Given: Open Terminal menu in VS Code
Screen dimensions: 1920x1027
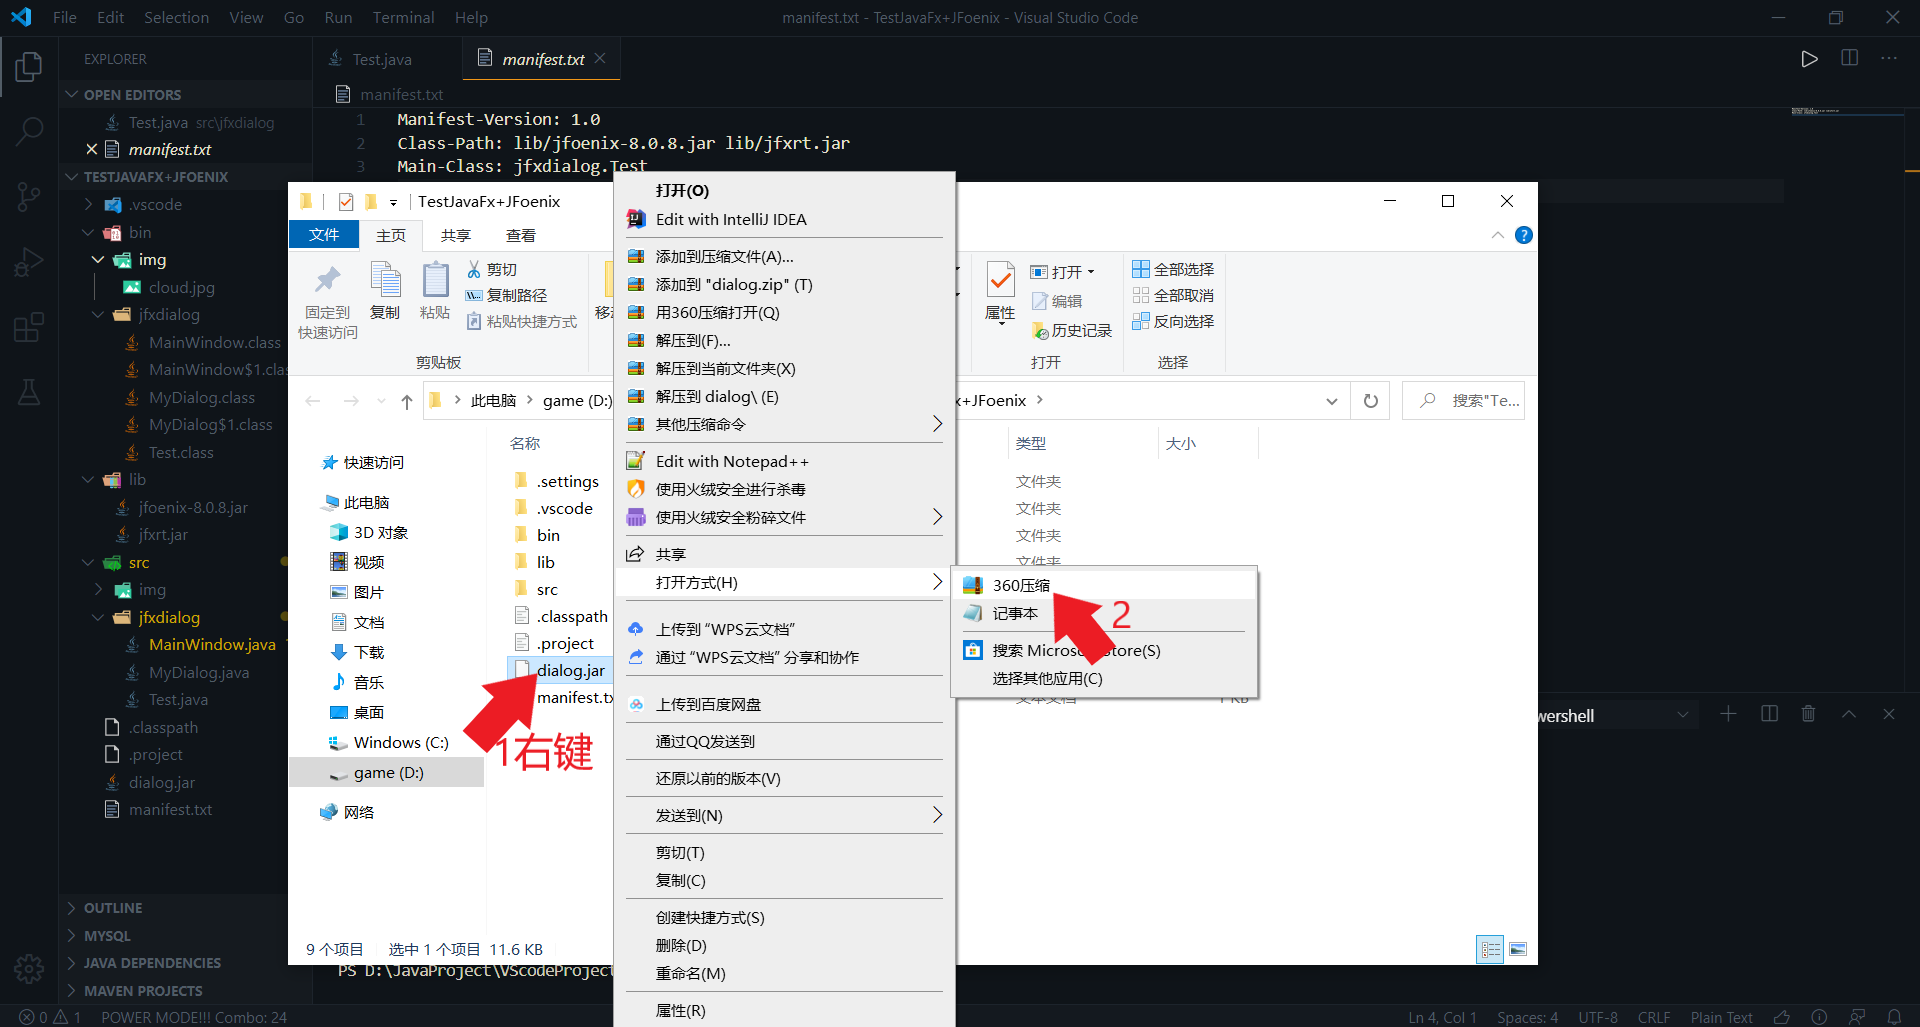Looking at the screenshot, I should click(x=403, y=17).
